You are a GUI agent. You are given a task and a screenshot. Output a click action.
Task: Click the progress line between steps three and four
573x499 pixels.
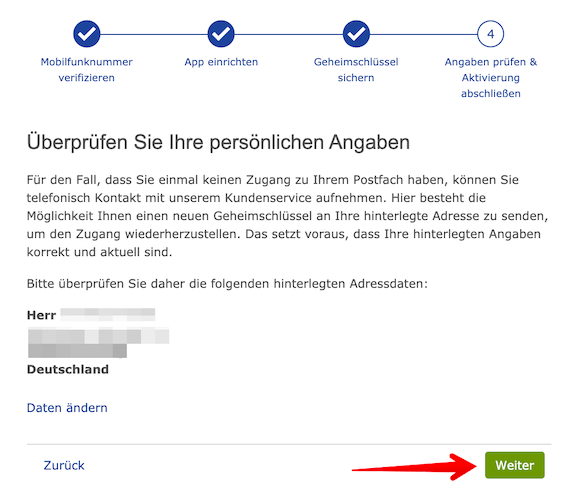(424, 34)
